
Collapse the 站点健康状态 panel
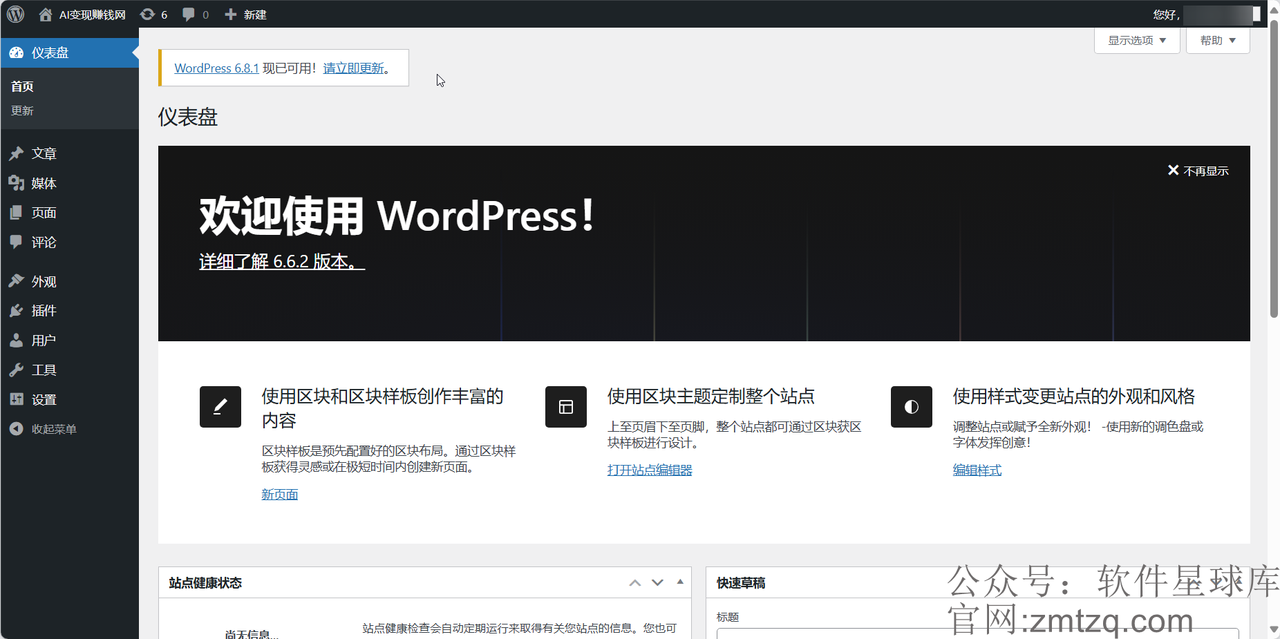coord(680,582)
